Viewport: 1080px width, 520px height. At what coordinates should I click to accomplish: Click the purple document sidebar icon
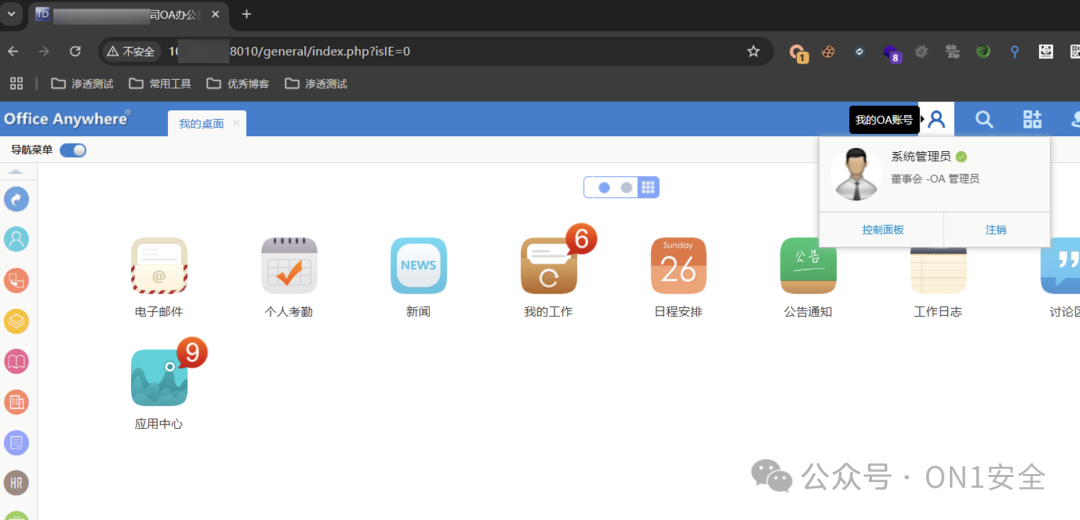(x=17, y=442)
